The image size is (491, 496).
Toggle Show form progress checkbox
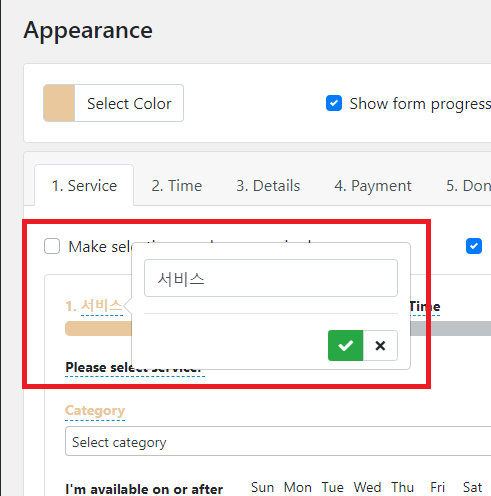coord(334,103)
